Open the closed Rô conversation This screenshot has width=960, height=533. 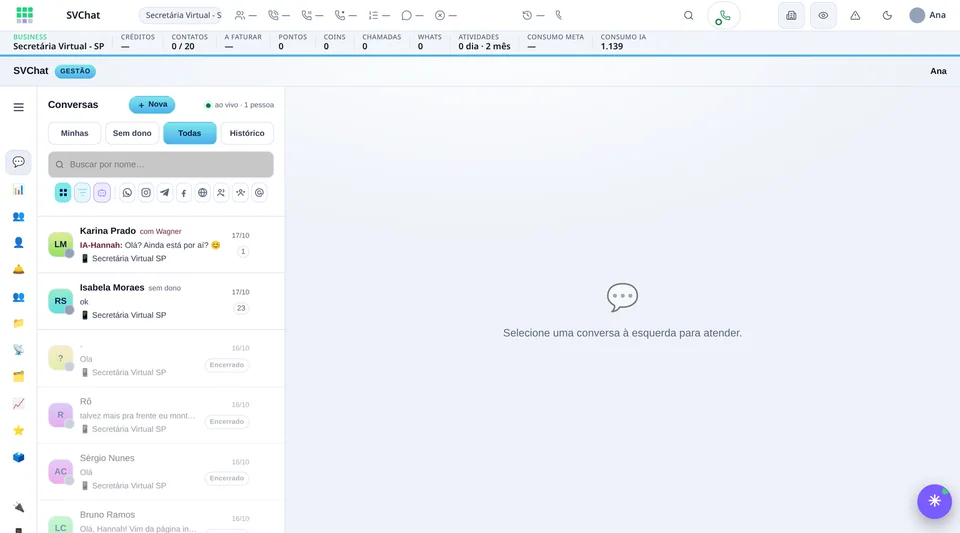coord(161,415)
